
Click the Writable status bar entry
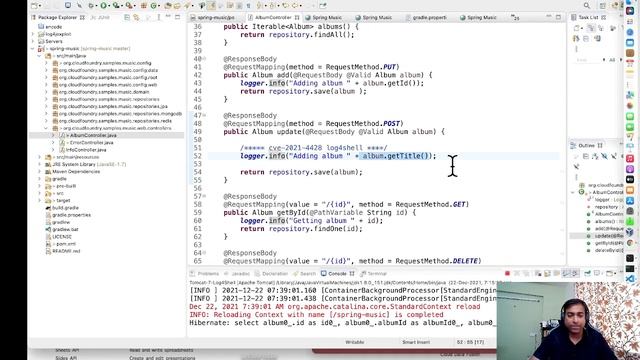355,342
